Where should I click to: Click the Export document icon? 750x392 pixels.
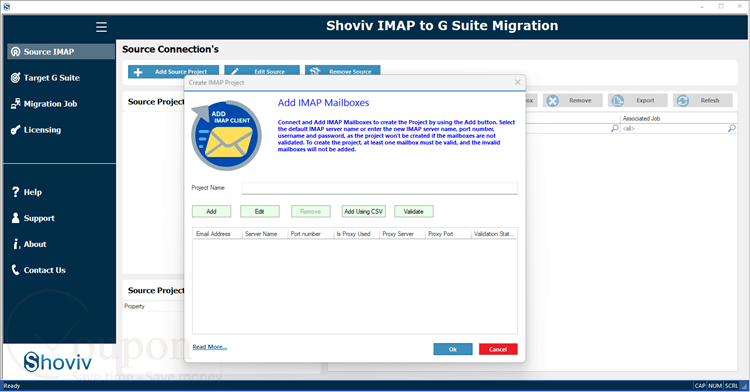(618, 100)
